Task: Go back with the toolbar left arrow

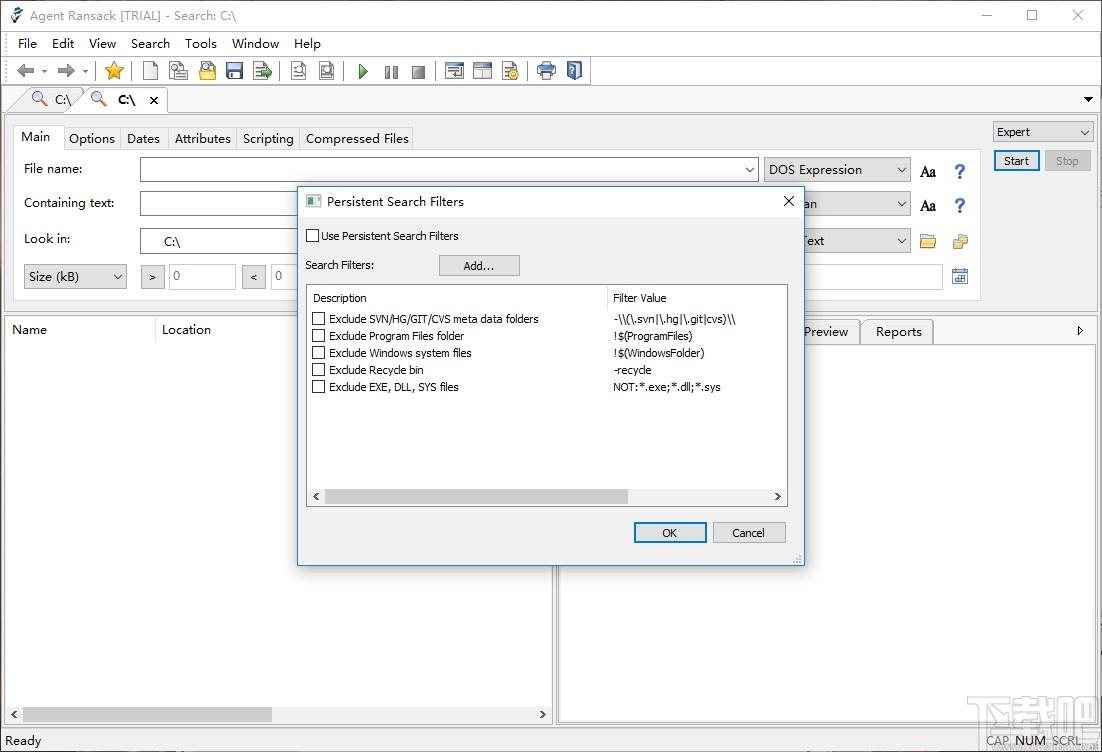Action: (25, 70)
